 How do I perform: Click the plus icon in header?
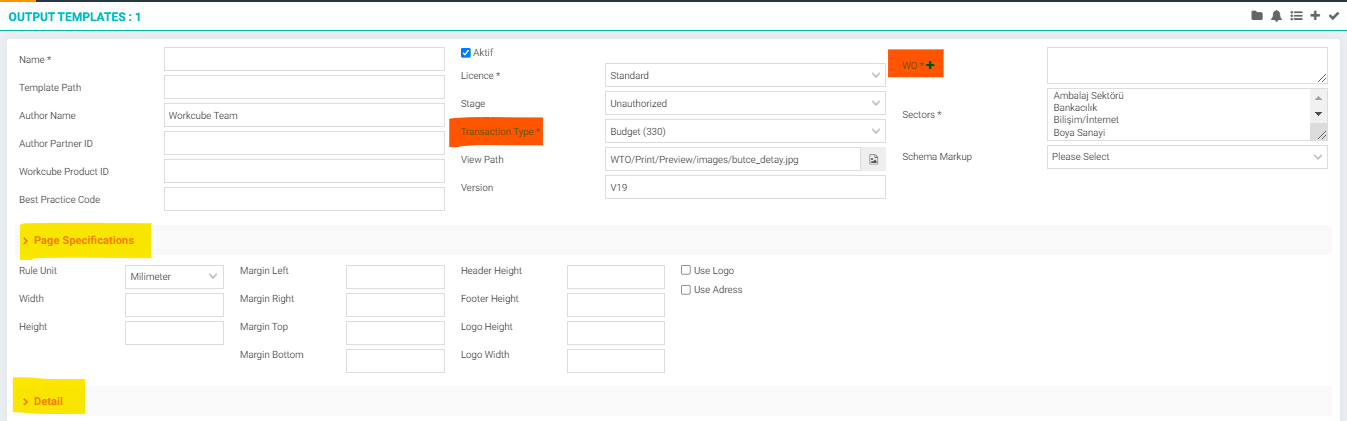1315,16
